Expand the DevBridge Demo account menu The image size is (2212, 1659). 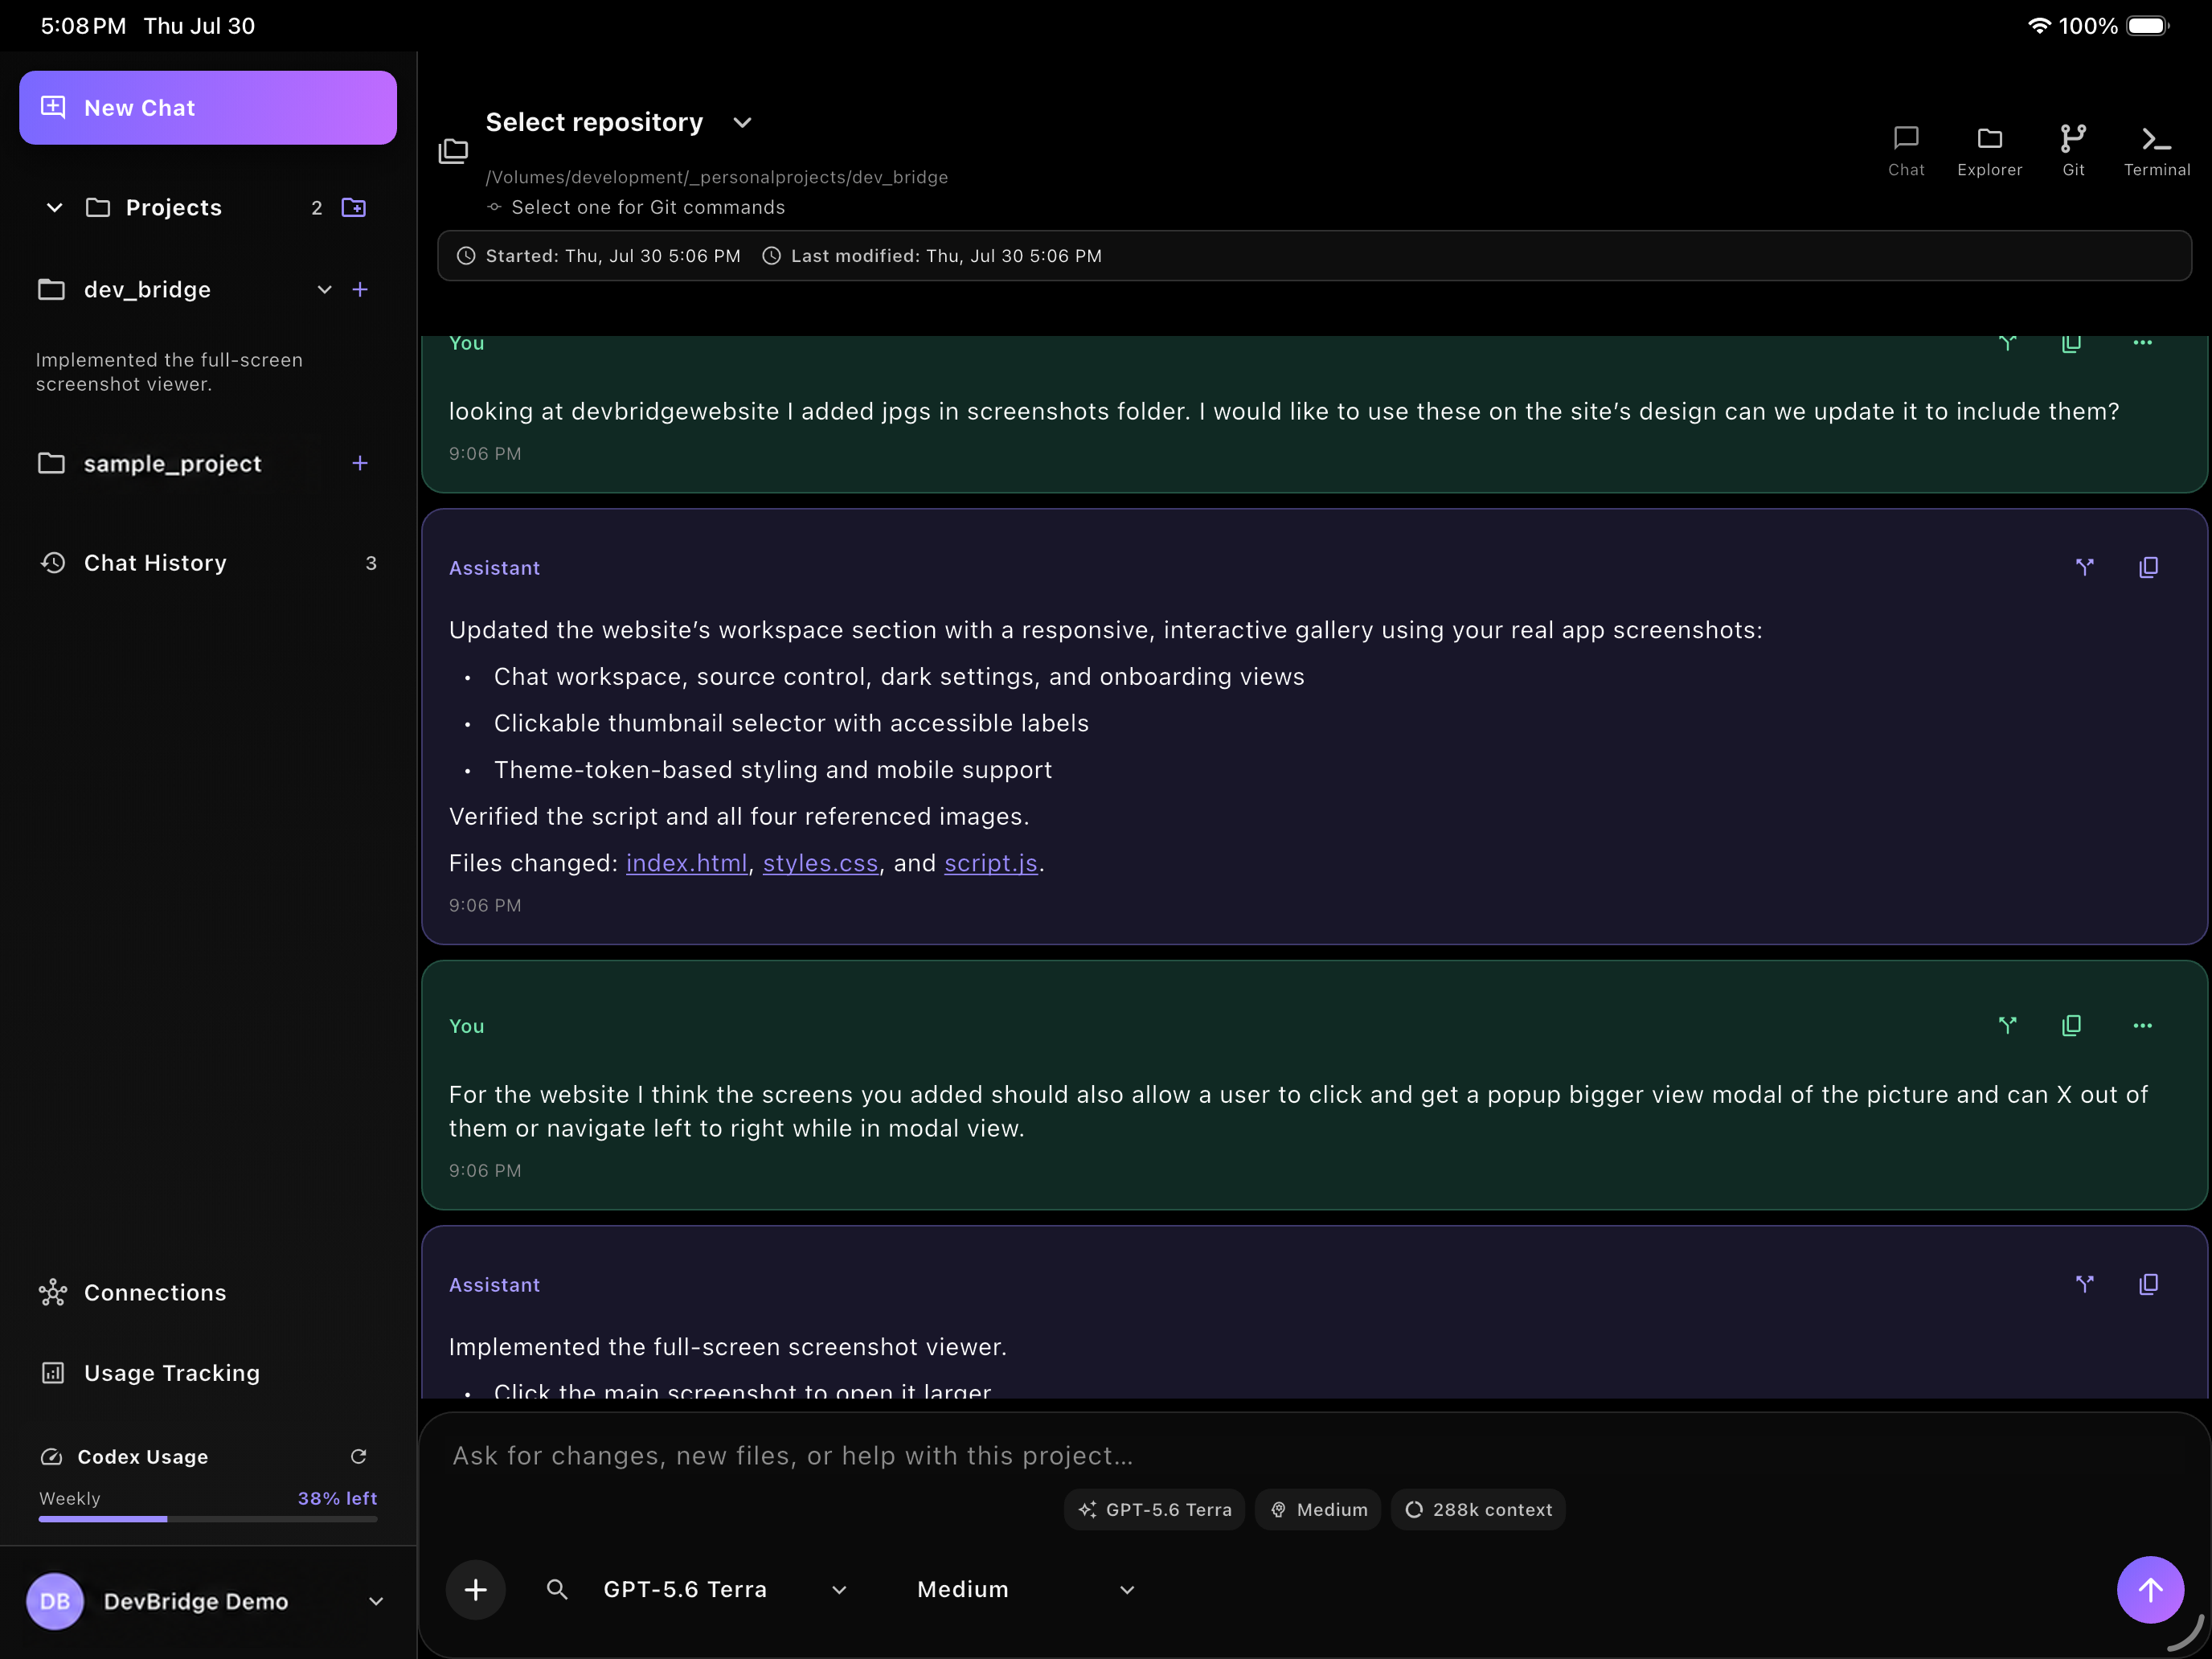coord(376,1601)
